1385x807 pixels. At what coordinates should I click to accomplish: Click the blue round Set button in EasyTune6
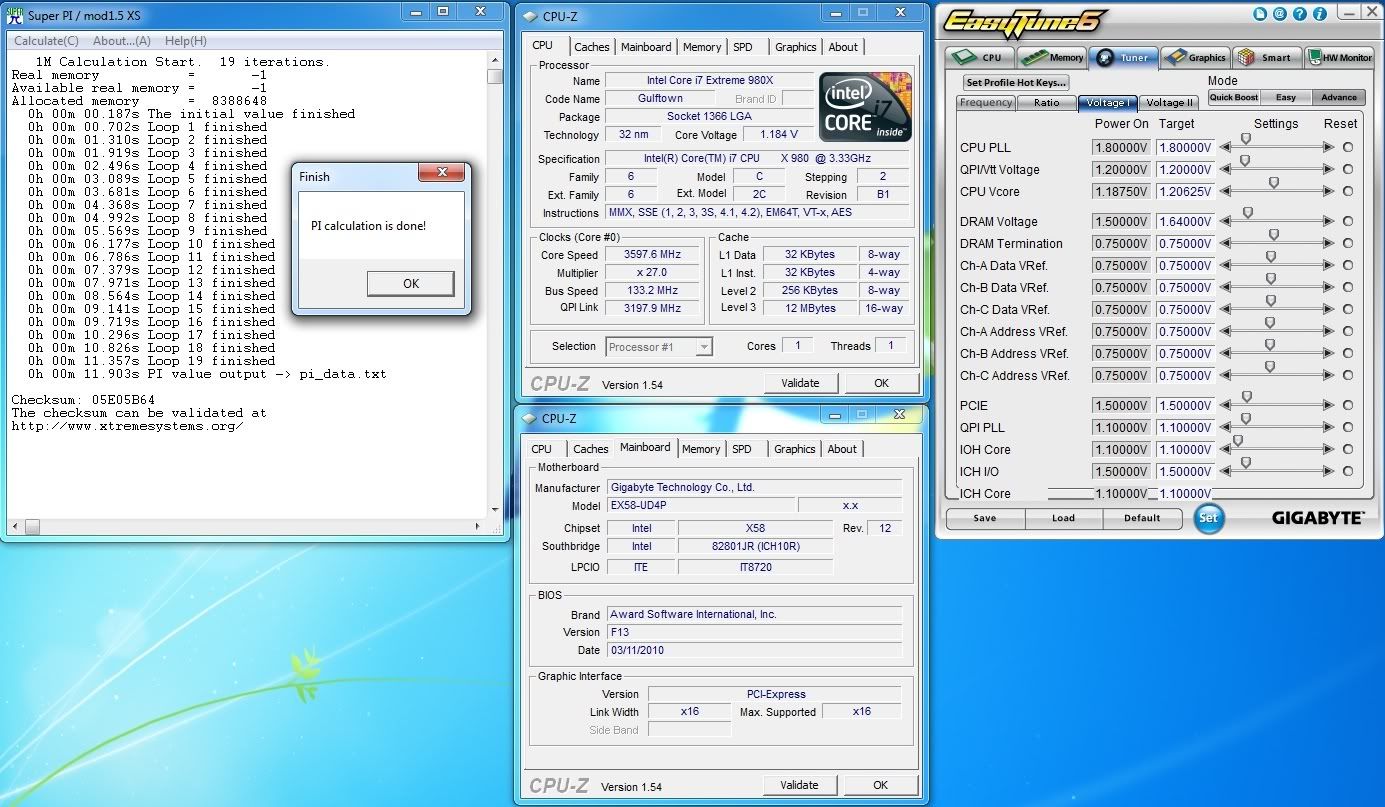click(1209, 518)
